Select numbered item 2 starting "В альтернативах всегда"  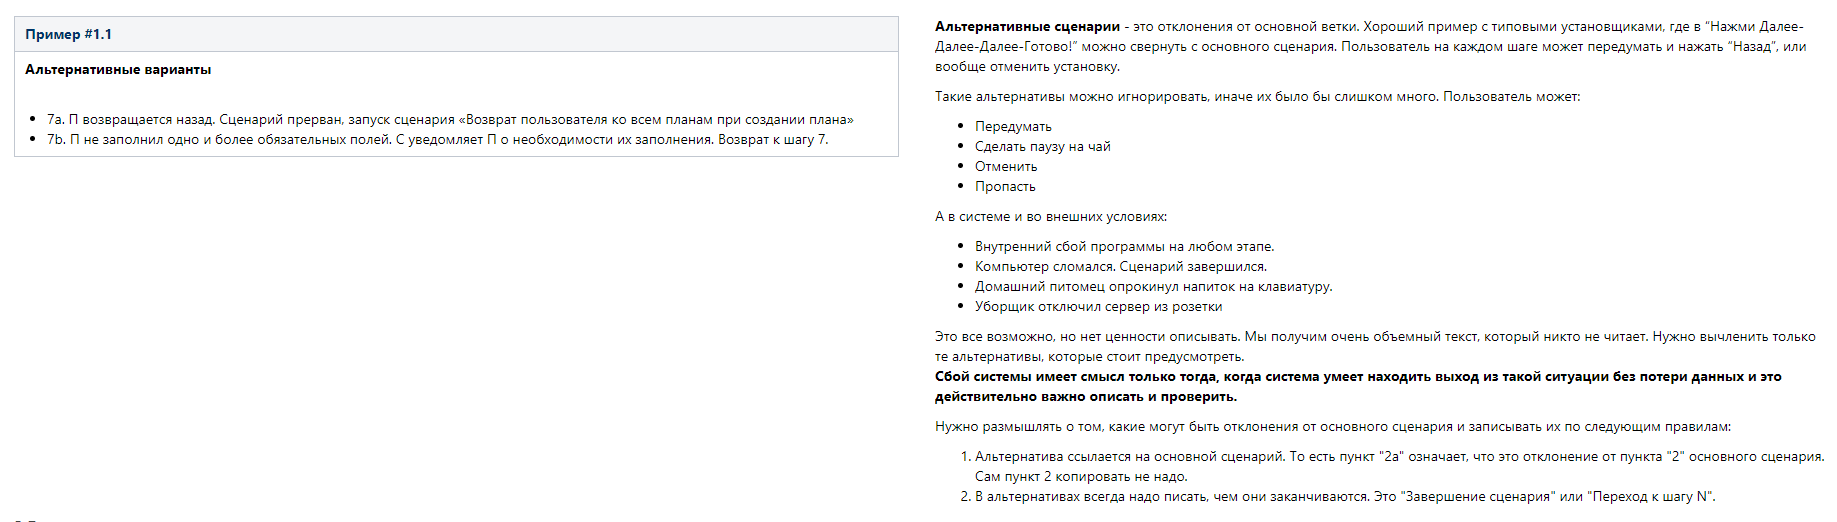(x=1344, y=497)
